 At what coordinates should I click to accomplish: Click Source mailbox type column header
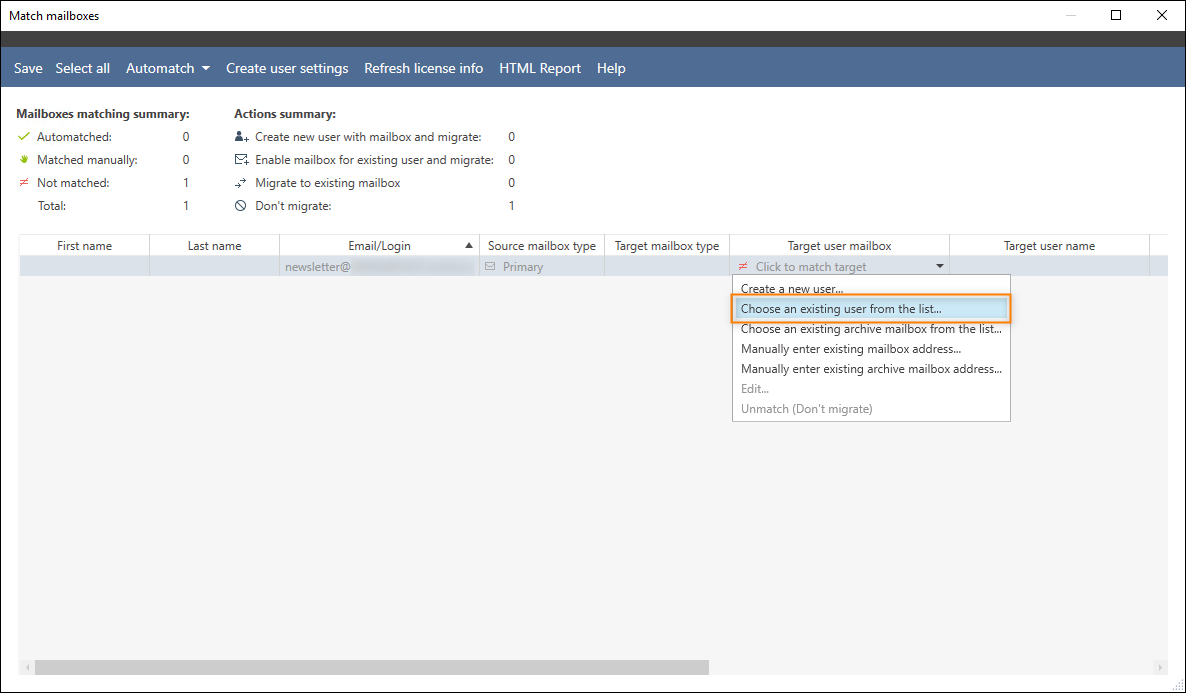pos(542,246)
